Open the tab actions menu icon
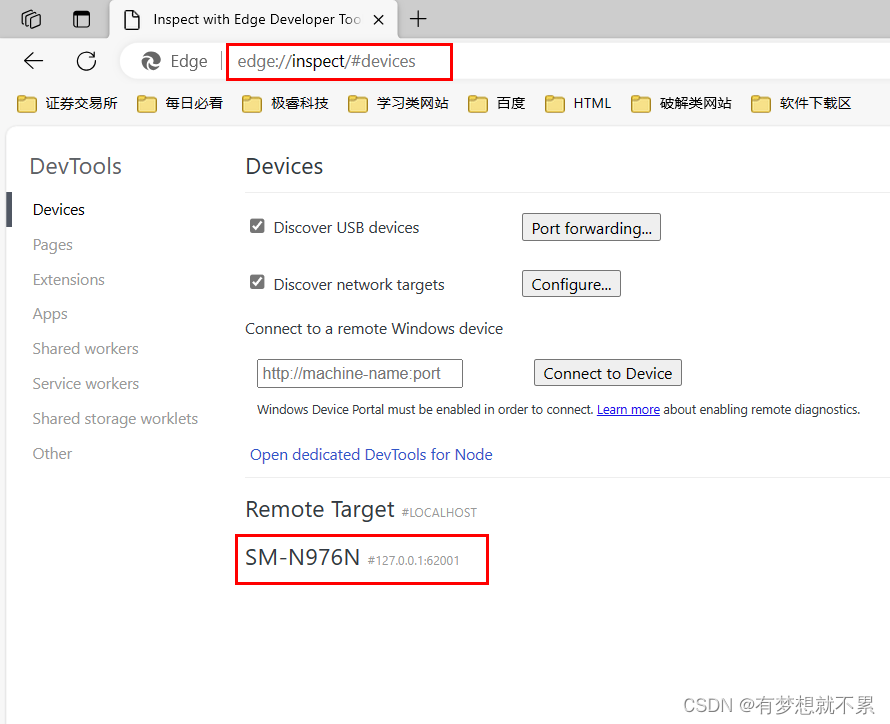The height and width of the screenshot is (724, 890). click(81, 19)
